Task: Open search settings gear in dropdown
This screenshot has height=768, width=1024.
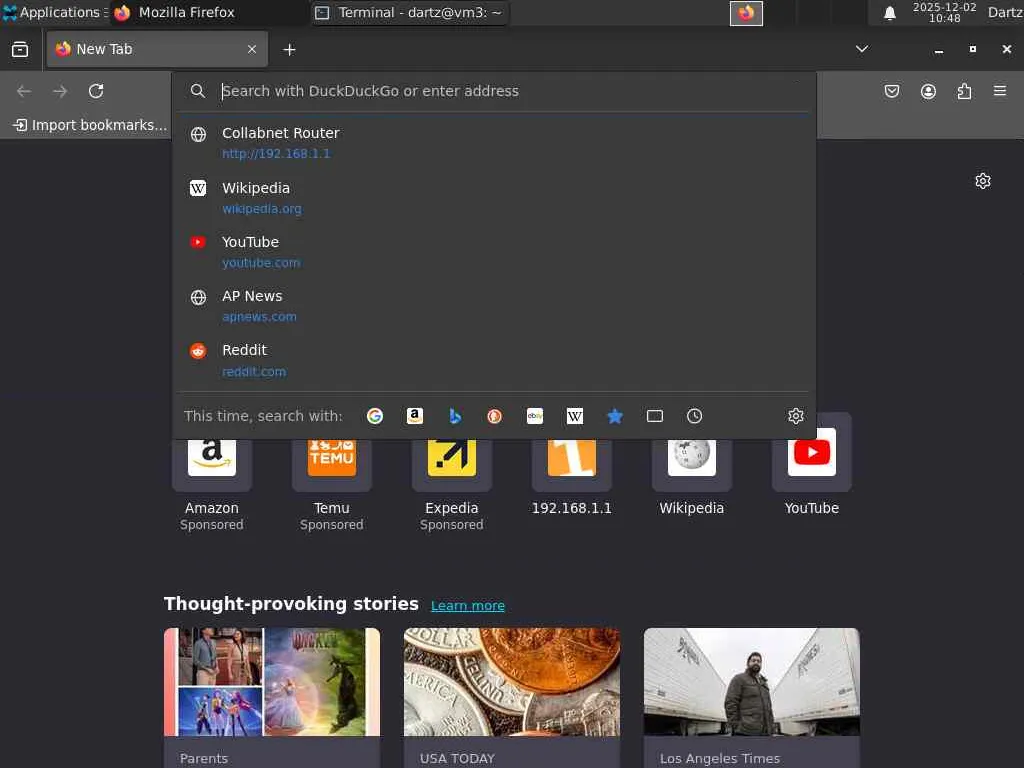Action: tap(795, 416)
